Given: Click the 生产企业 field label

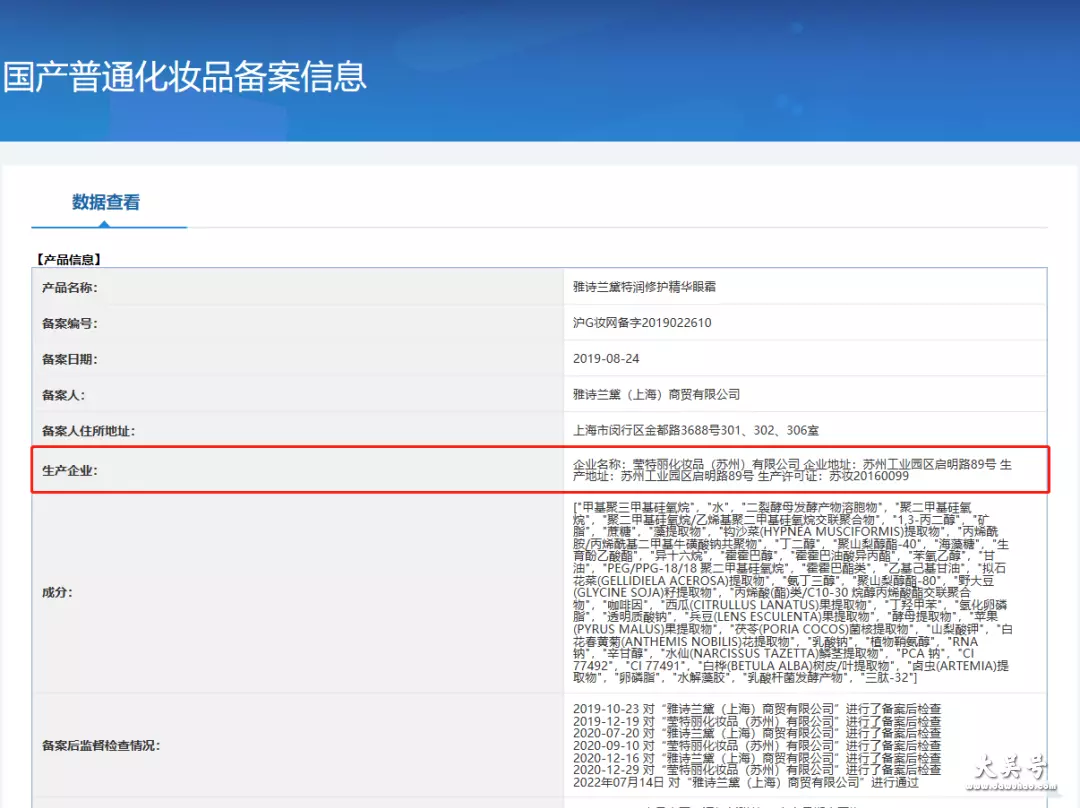Looking at the screenshot, I should click(70, 470).
